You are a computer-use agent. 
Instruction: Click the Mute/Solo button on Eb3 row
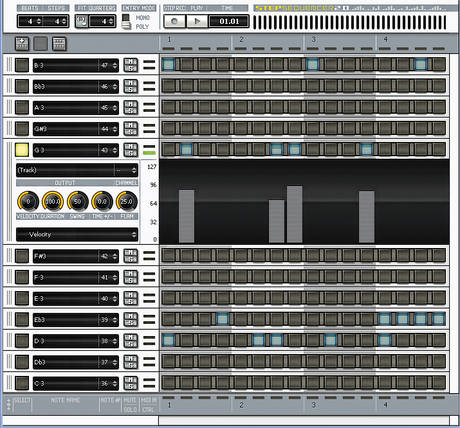coord(131,319)
